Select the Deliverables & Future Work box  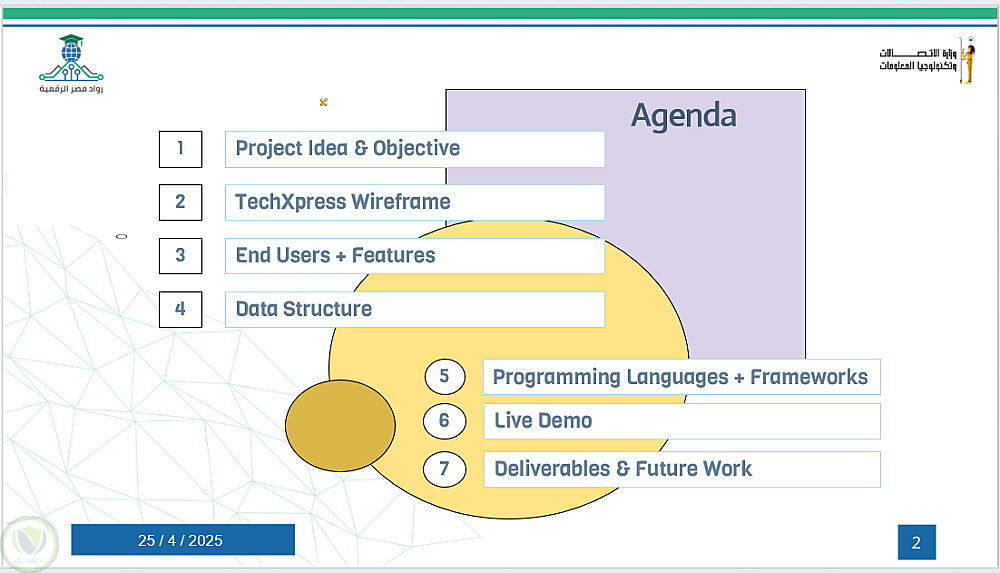point(681,469)
